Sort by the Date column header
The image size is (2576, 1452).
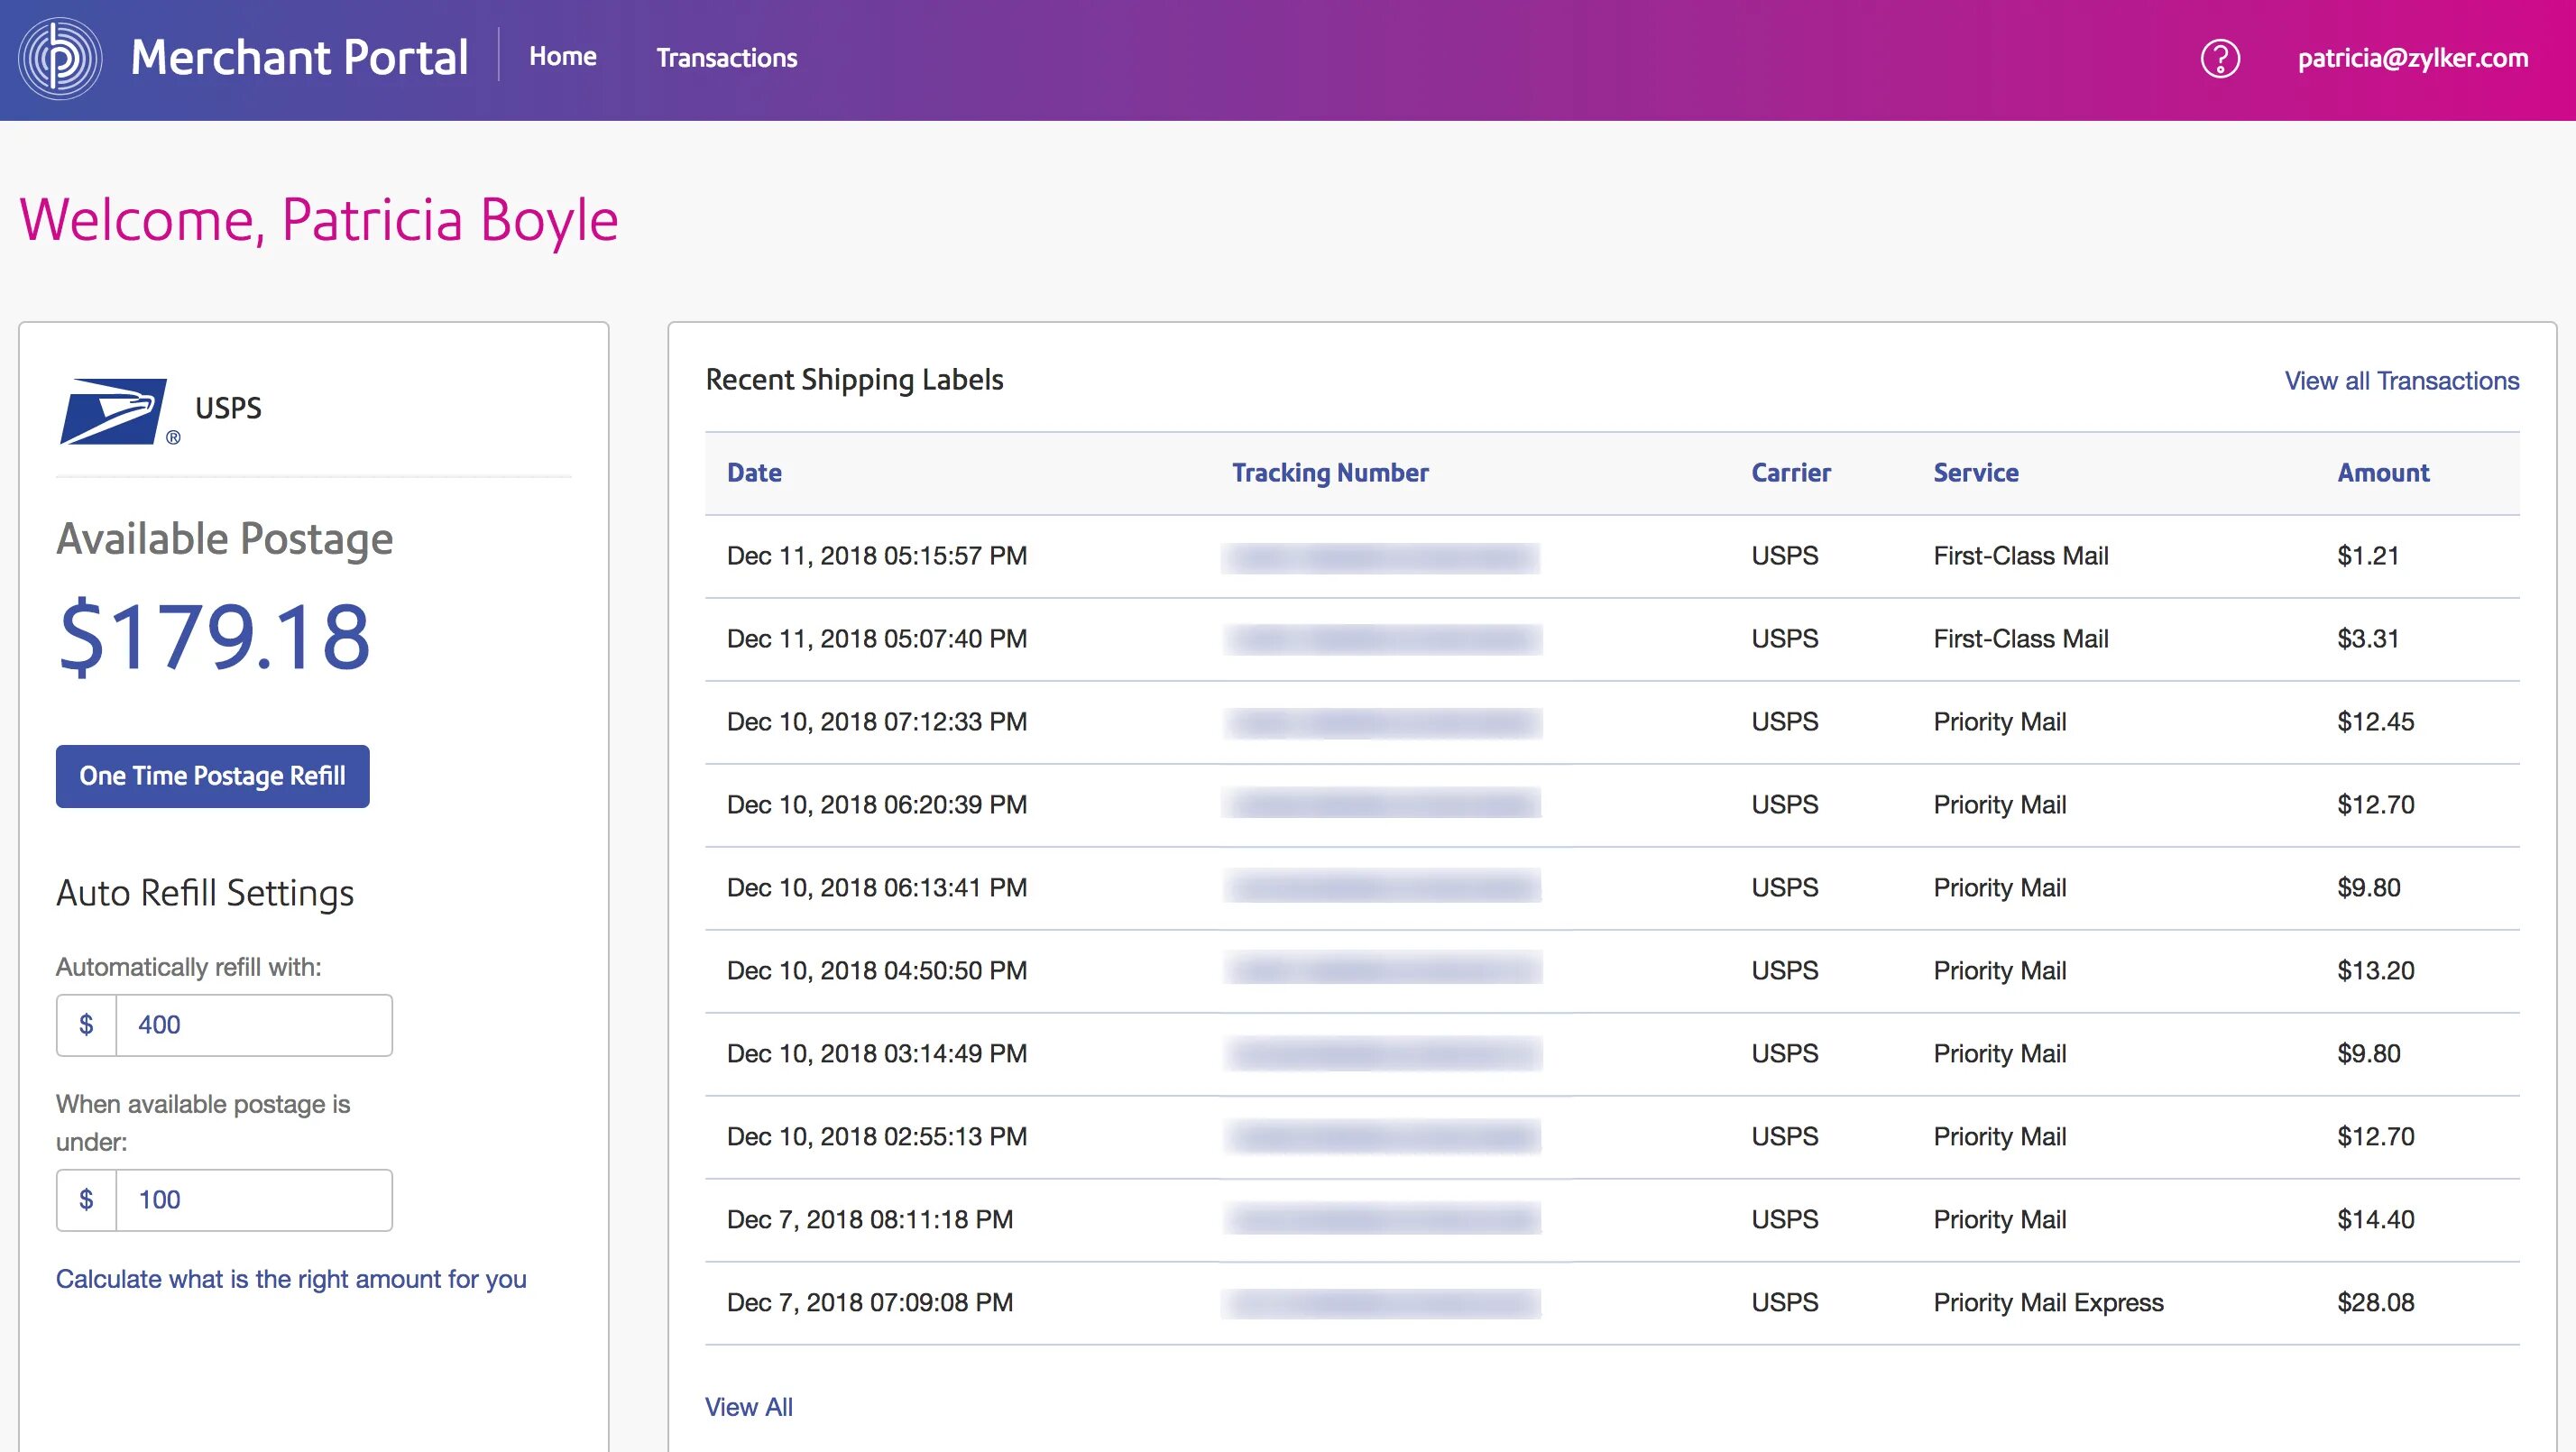(x=754, y=473)
